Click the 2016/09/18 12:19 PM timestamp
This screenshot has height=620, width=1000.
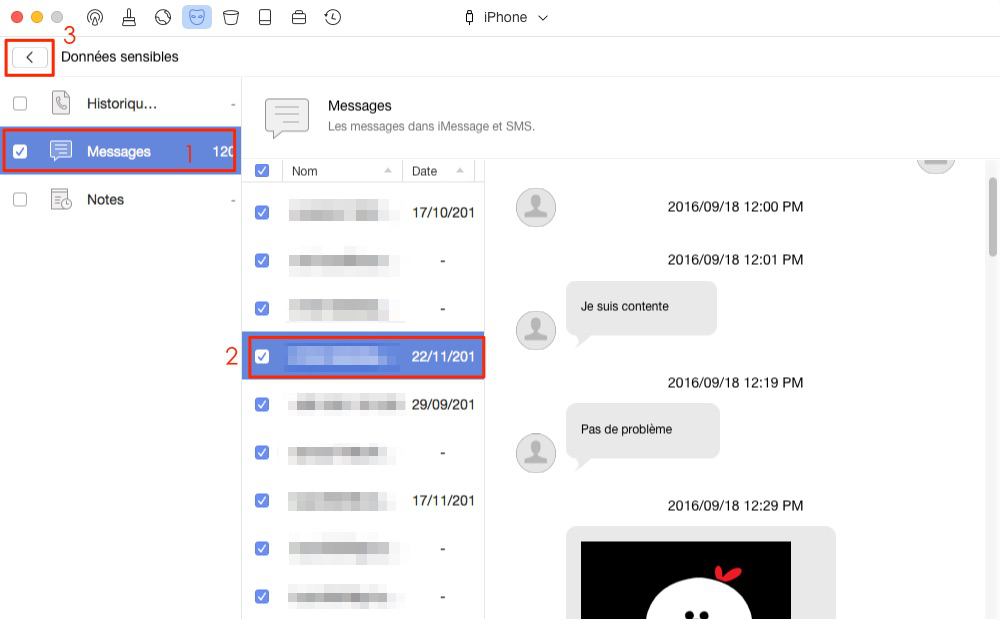(735, 383)
